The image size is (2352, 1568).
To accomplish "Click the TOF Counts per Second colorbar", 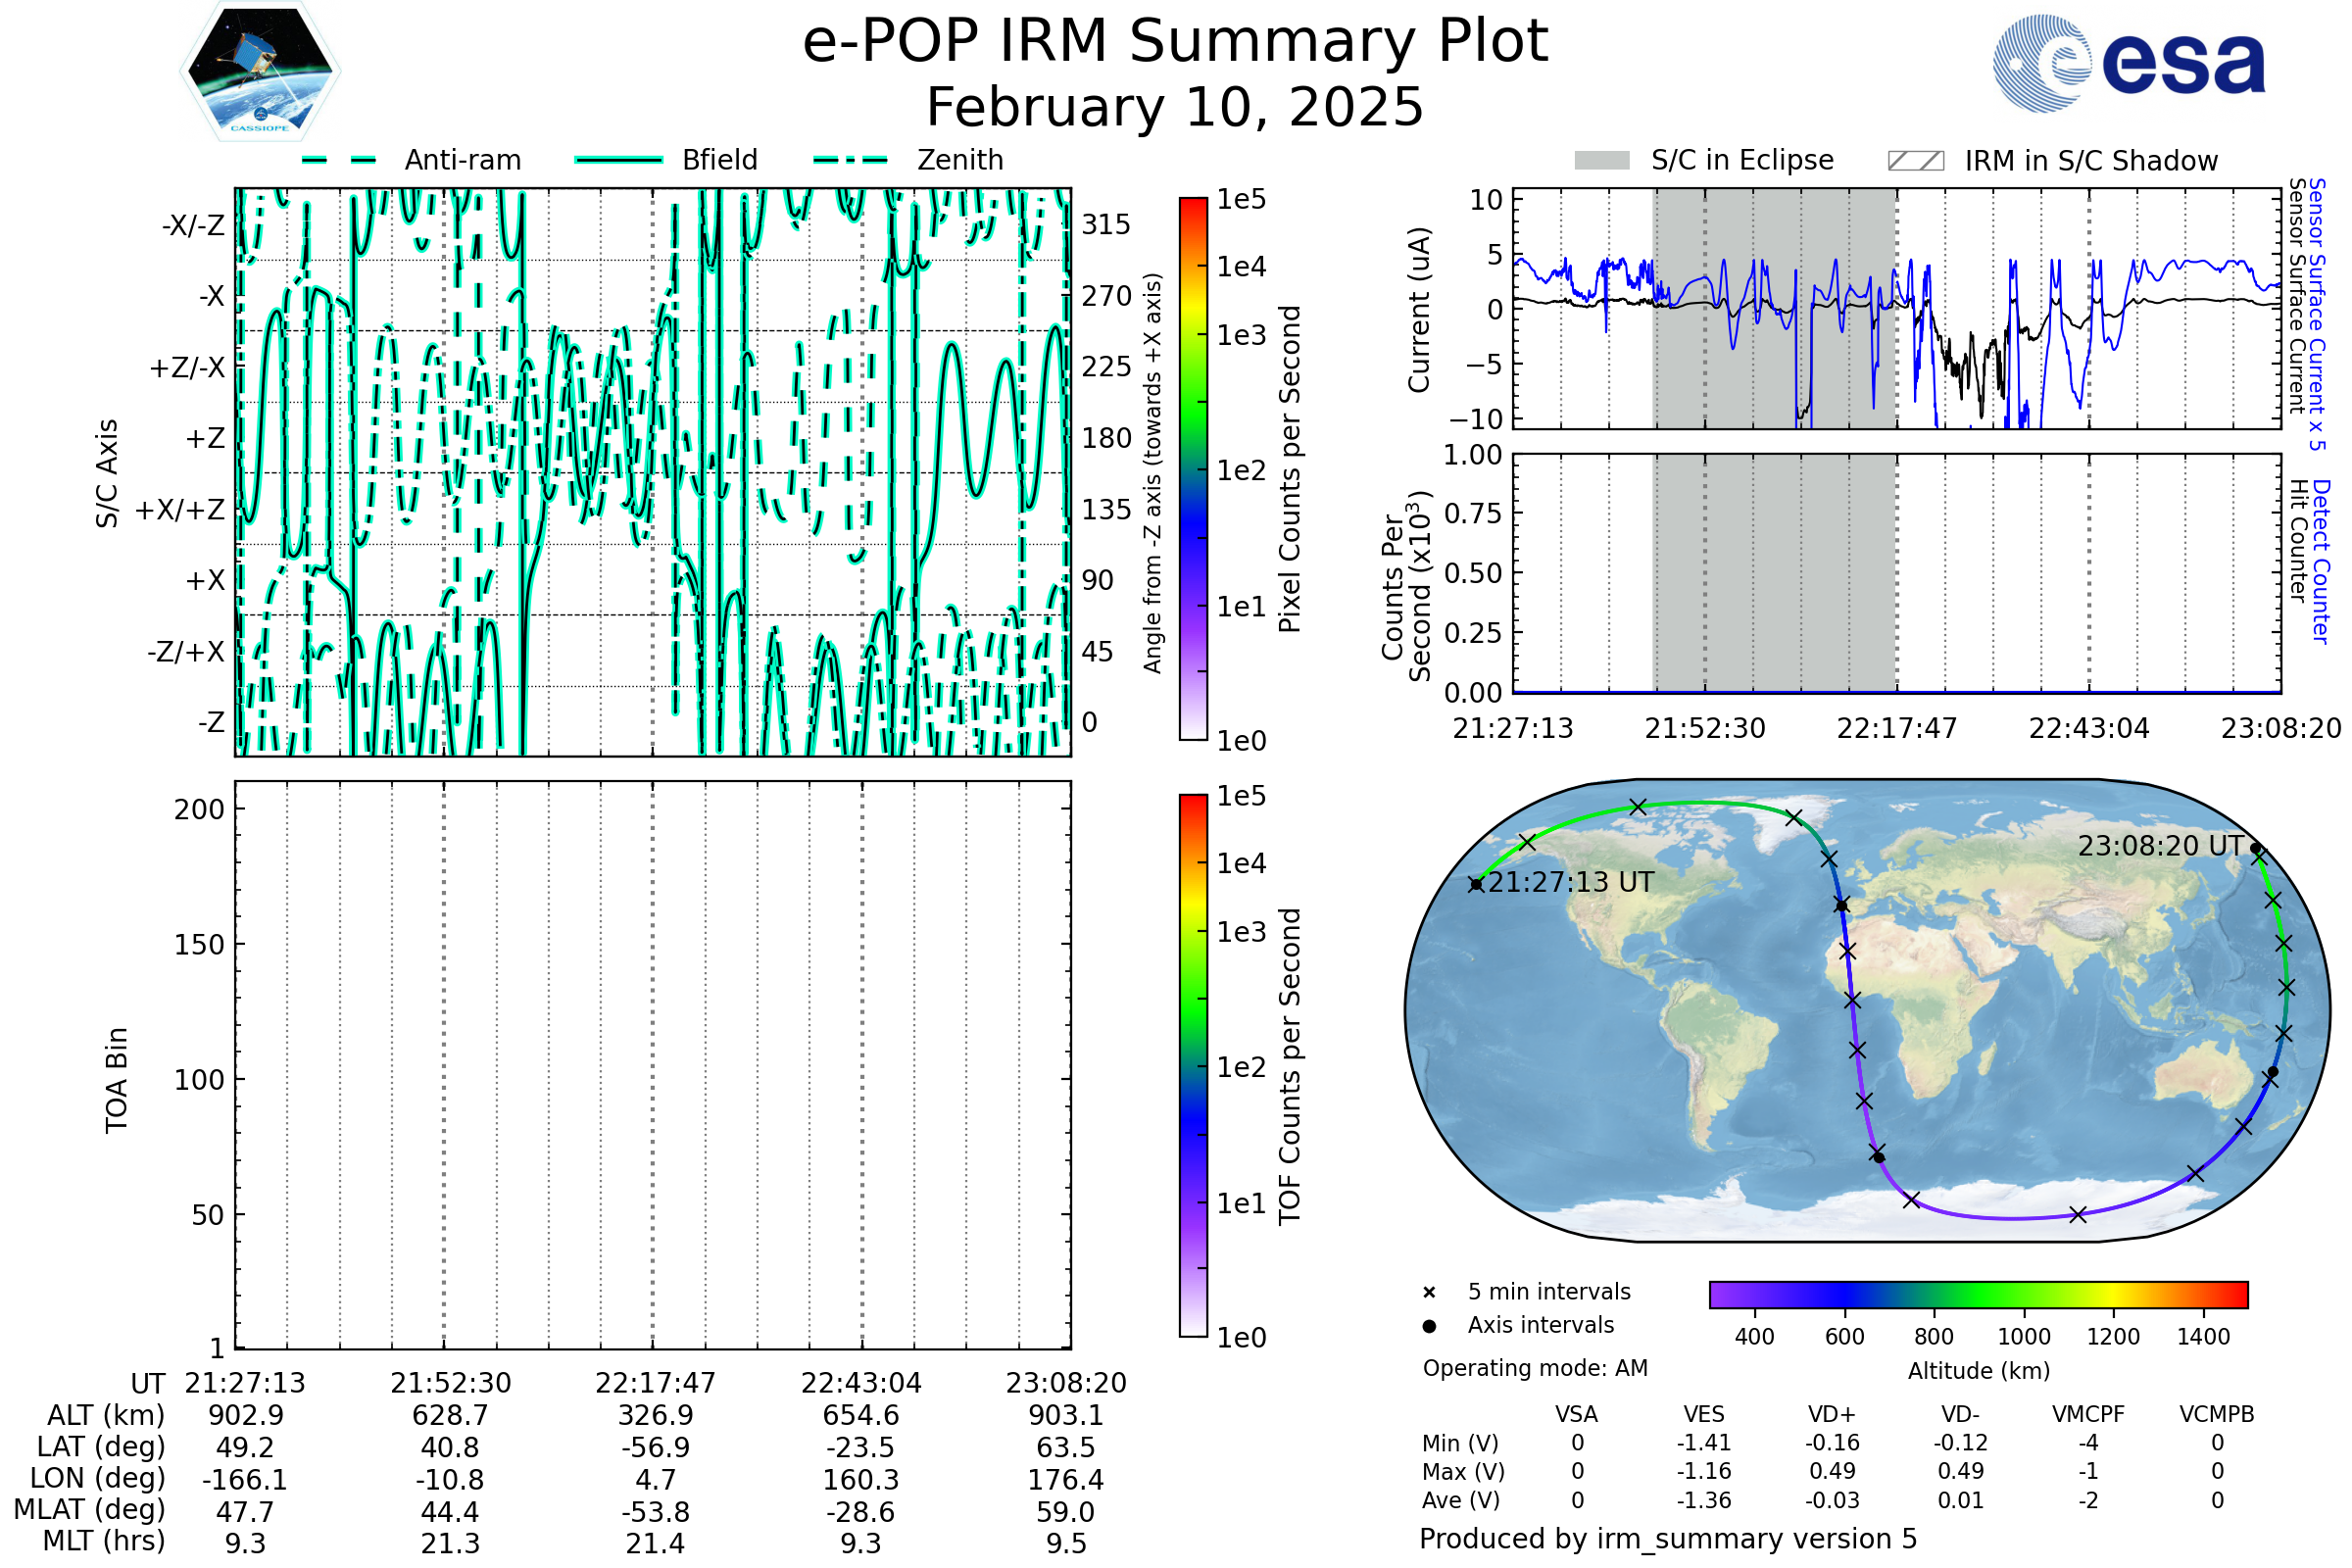I will click(x=1193, y=1065).
